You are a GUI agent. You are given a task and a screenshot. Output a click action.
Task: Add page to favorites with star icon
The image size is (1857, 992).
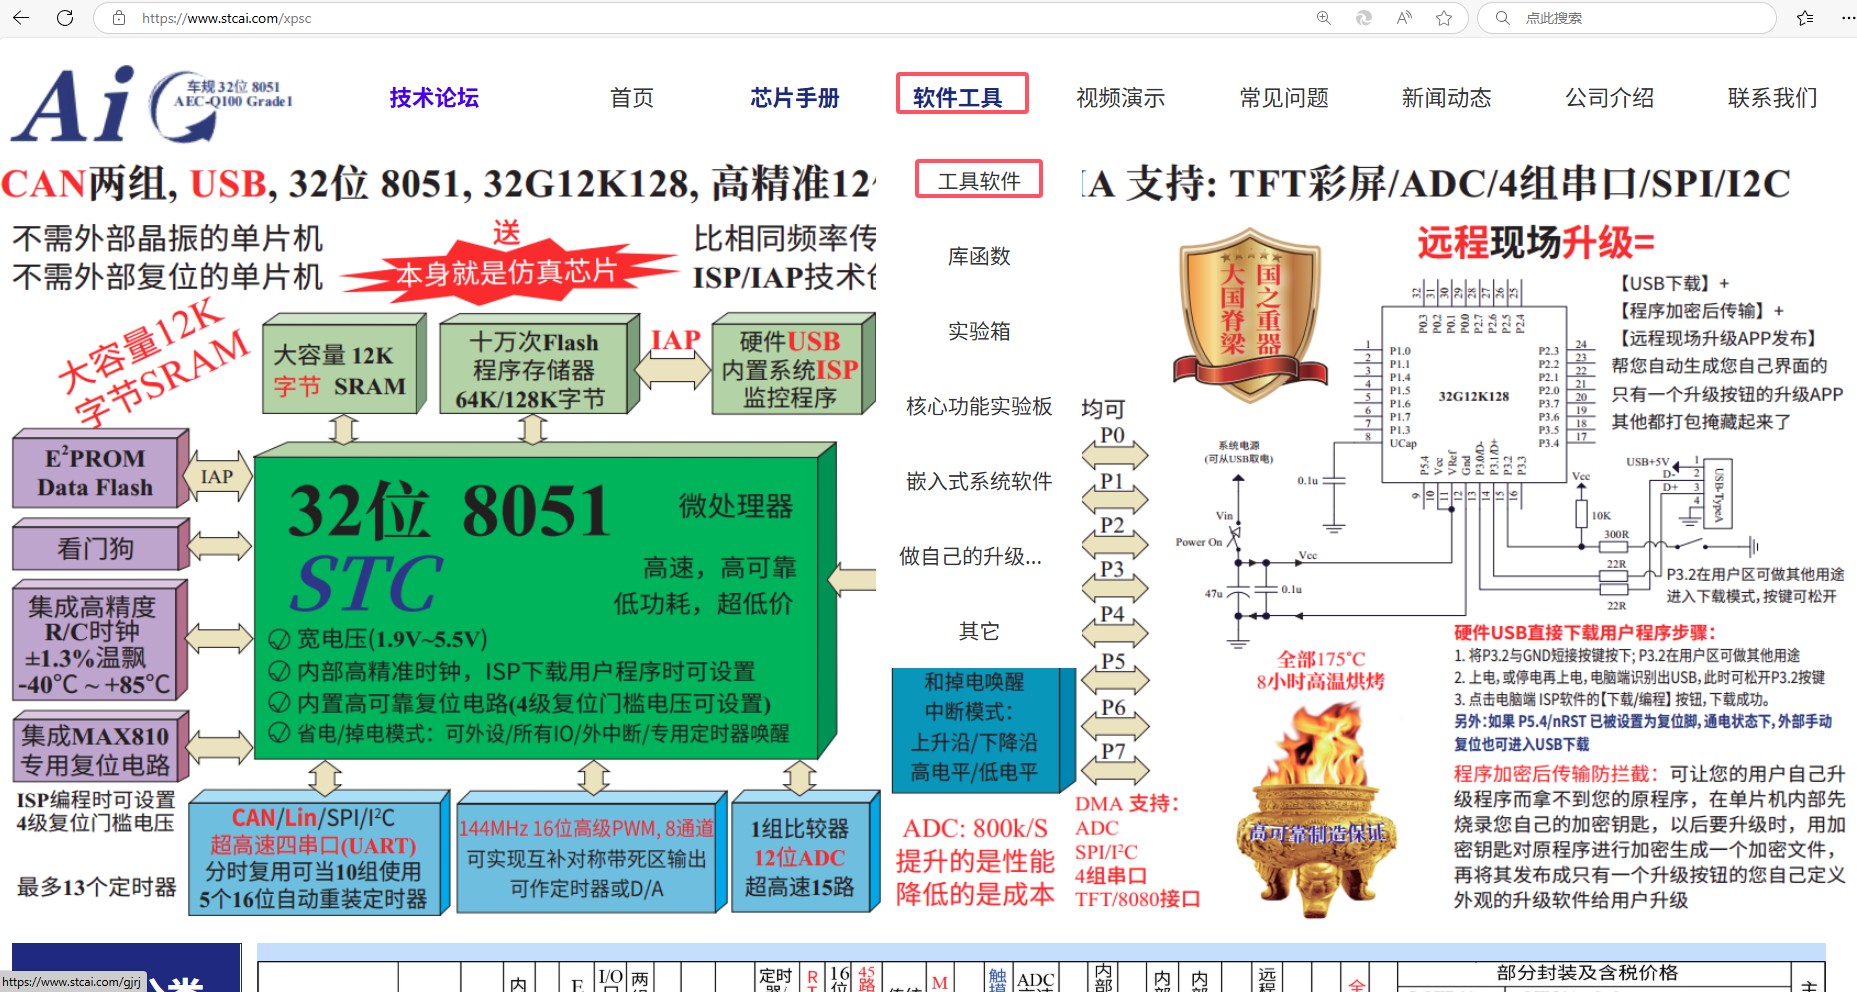tap(1444, 18)
